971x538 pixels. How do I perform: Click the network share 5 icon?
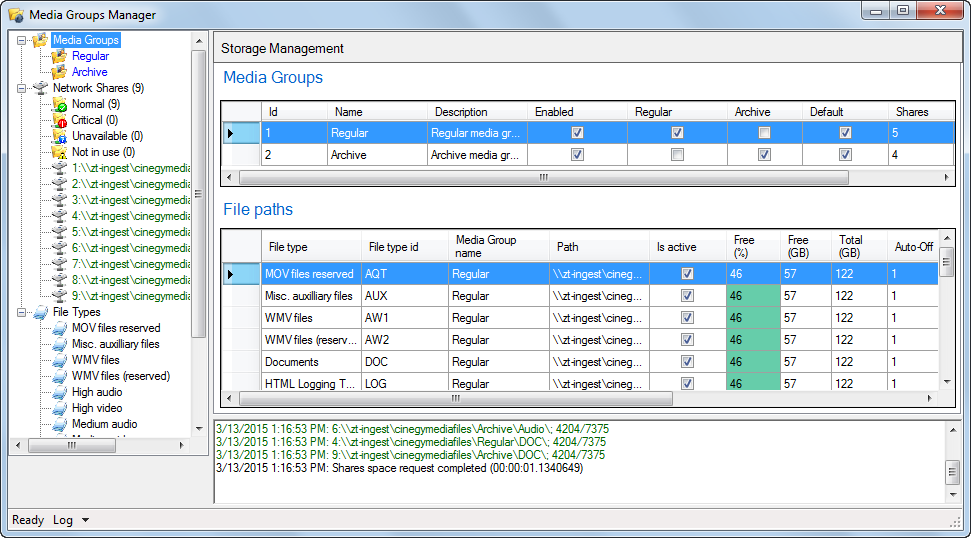(59, 232)
